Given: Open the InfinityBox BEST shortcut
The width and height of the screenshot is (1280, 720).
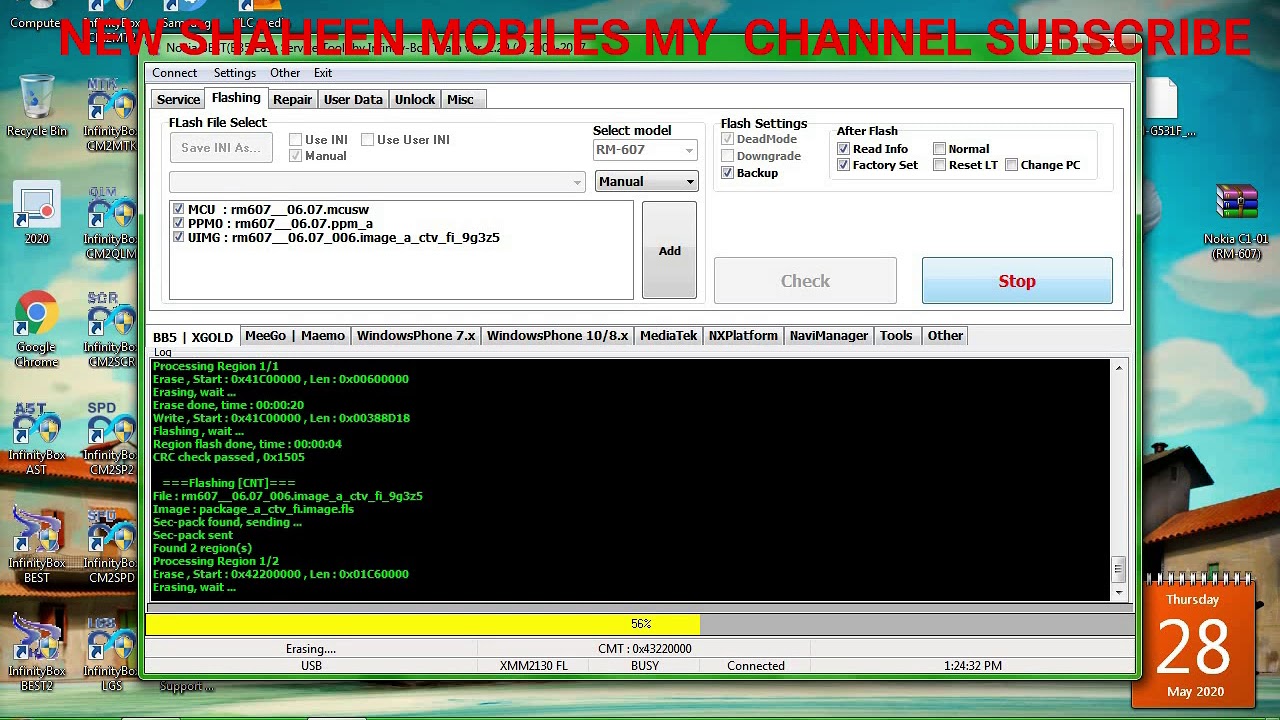Looking at the screenshot, I should (x=36, y=547).
